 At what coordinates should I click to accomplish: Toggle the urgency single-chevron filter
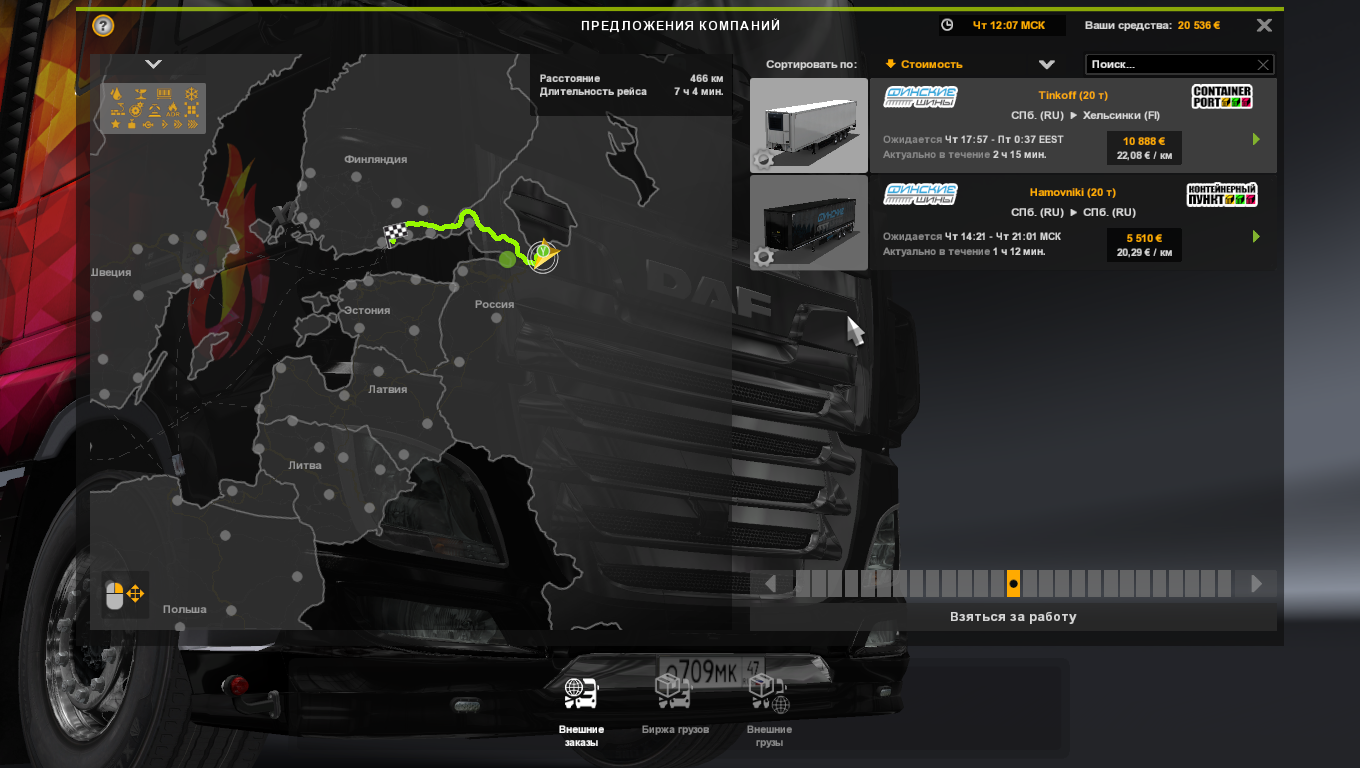pos(165,124)
